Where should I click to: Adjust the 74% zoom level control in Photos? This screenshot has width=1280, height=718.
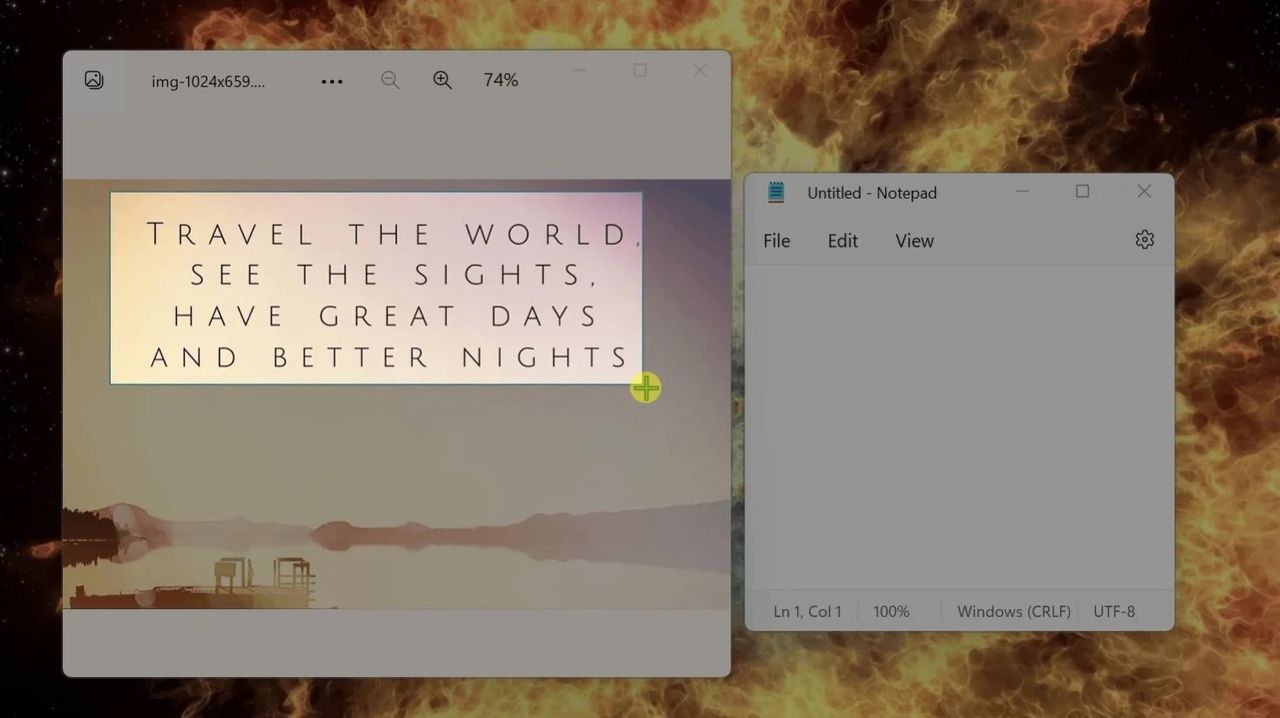click(500, 80)
